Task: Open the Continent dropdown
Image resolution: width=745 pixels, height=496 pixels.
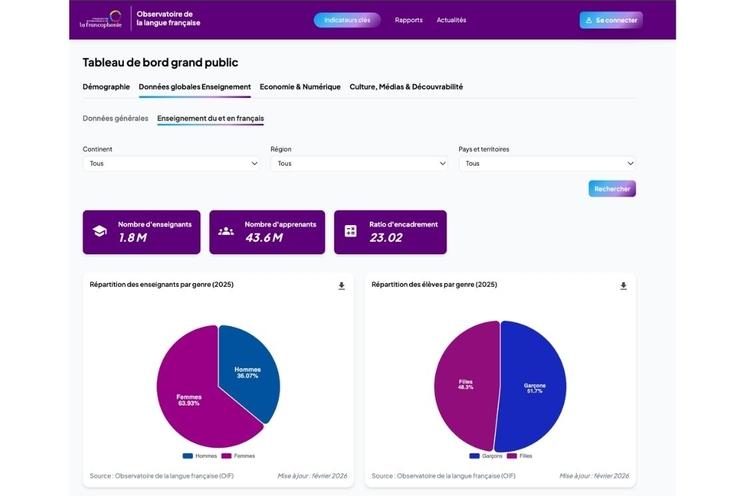Action: tap(171, 163)
